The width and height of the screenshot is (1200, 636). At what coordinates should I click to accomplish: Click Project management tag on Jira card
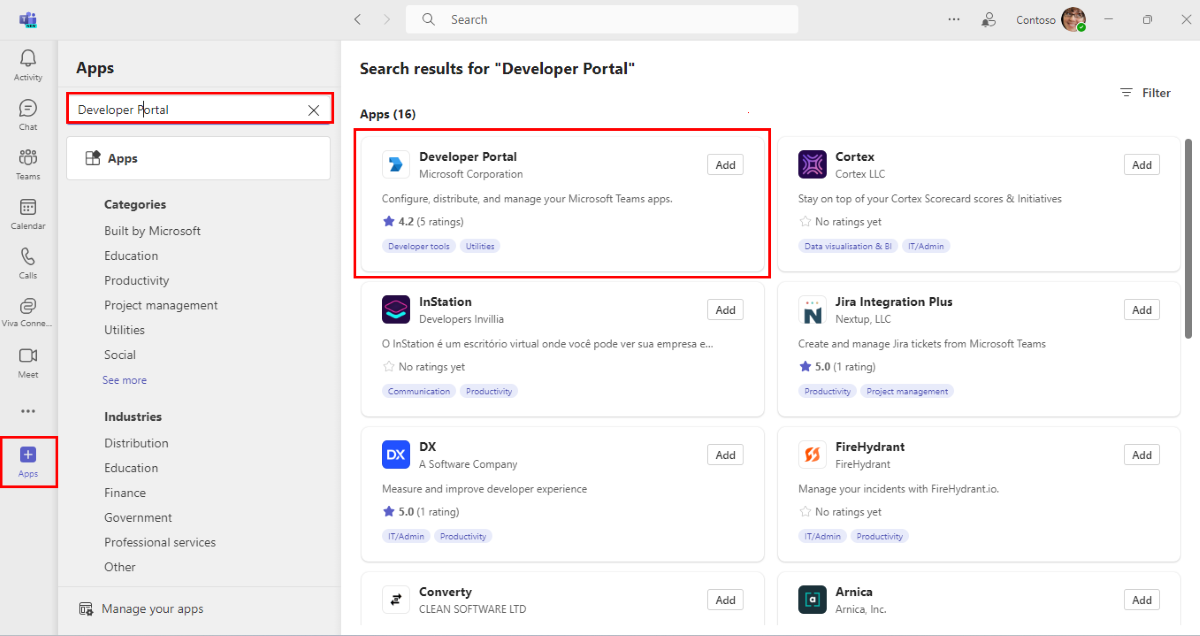coord(907,391)
